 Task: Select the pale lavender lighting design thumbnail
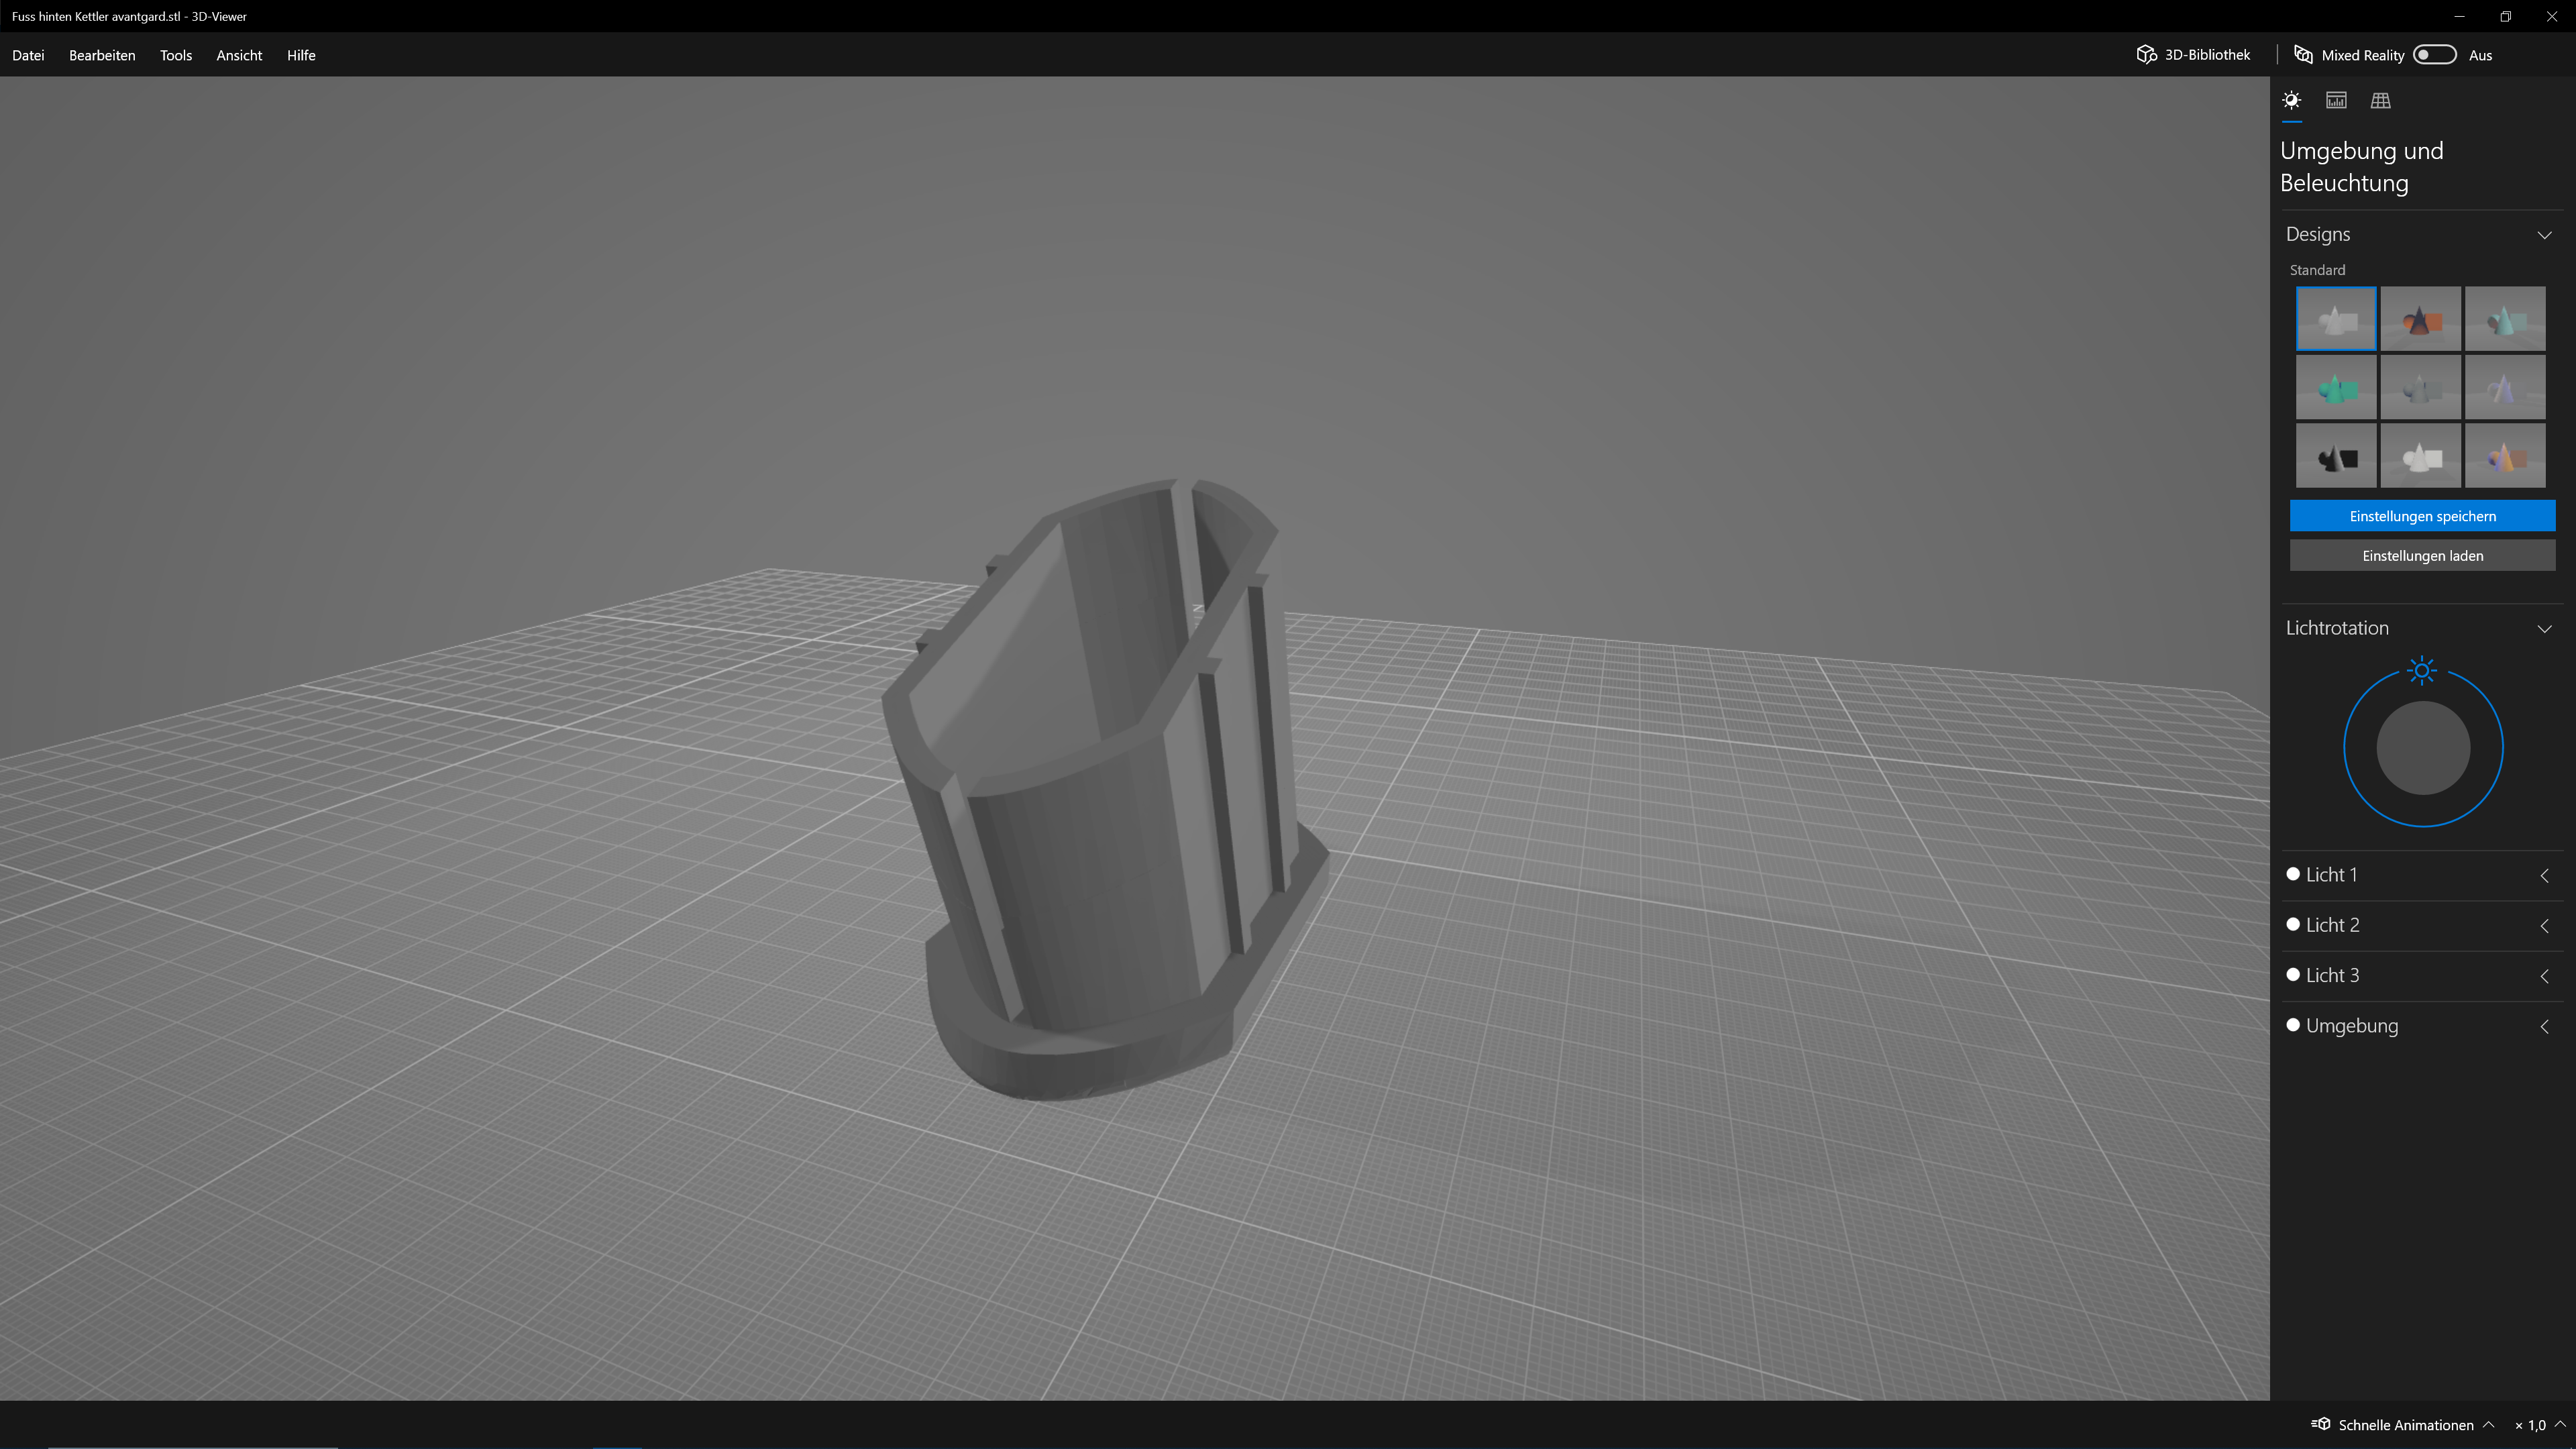[2505, 387]
